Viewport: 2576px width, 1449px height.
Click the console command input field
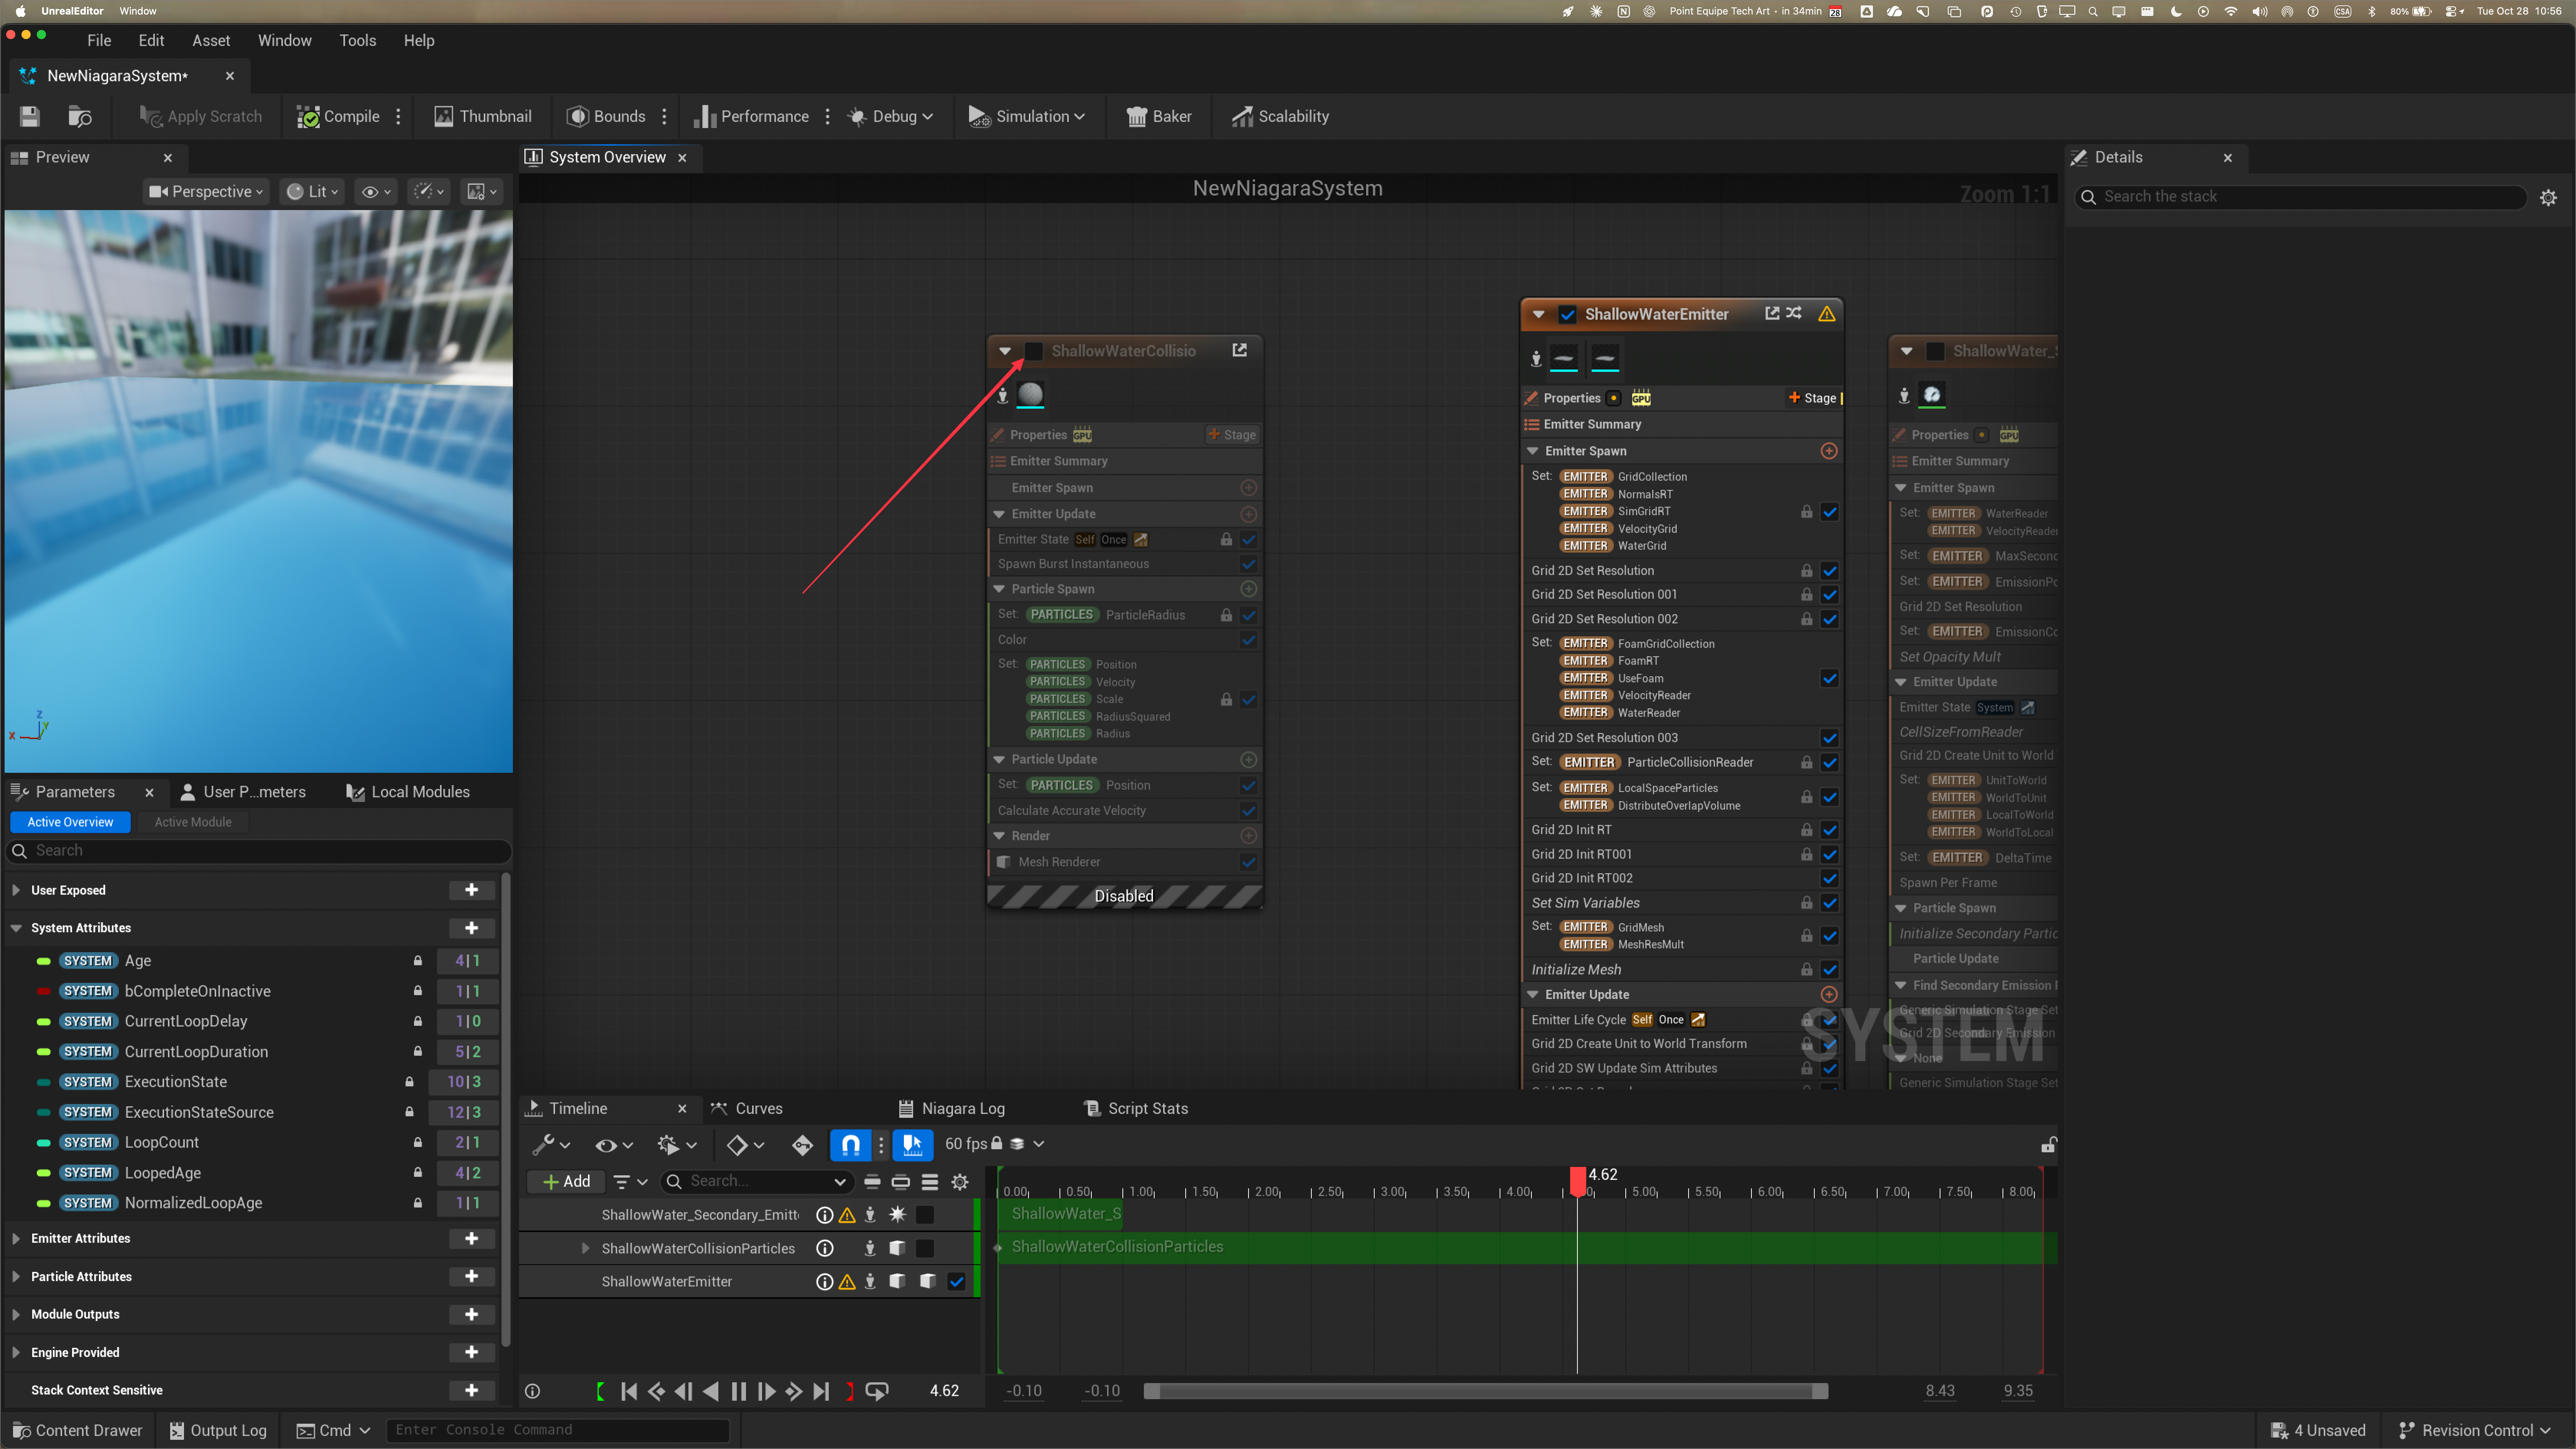coord(558,1431)
